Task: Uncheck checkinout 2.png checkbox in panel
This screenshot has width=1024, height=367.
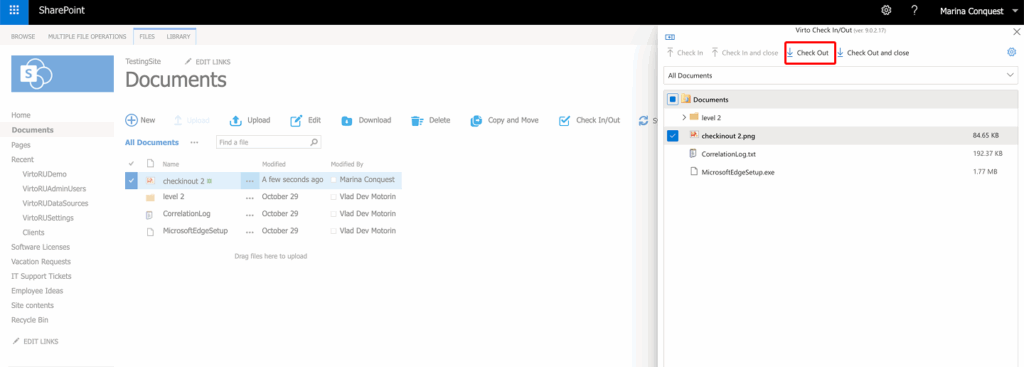Action: pos(673,136)
